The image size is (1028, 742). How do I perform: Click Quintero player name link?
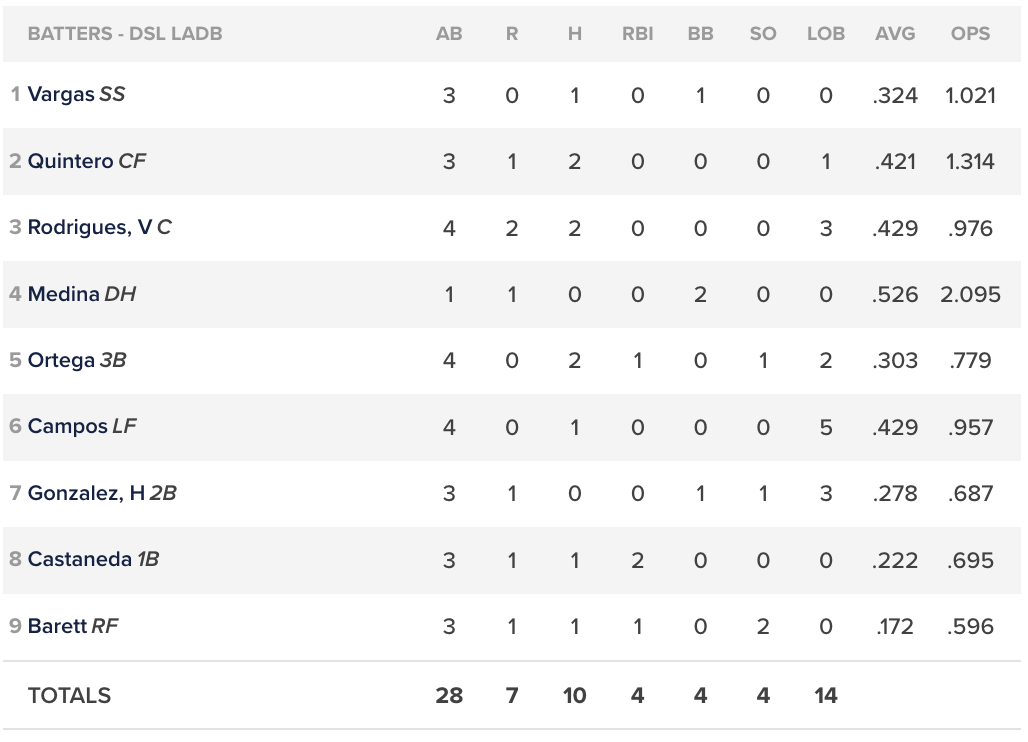pyautogui.click(x=70, y=161)
